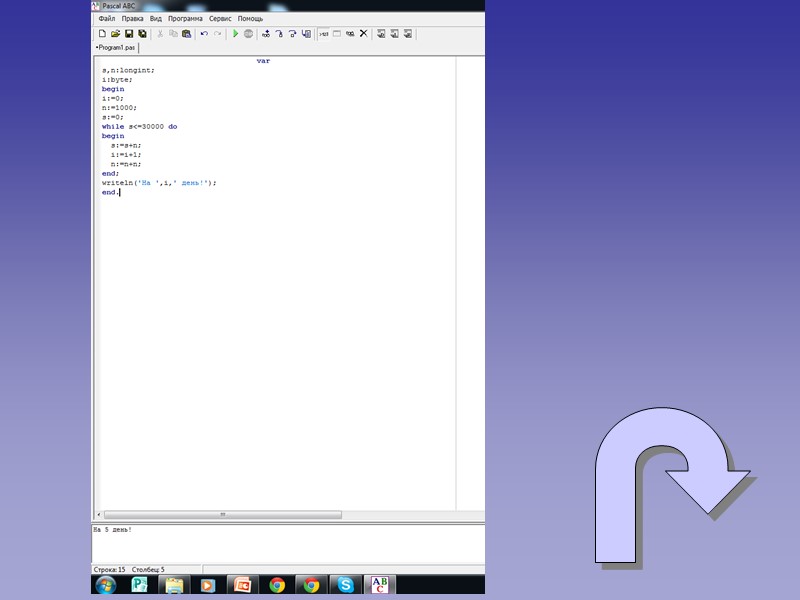Toggle the input/output '>123' window icon

(323, 34)
